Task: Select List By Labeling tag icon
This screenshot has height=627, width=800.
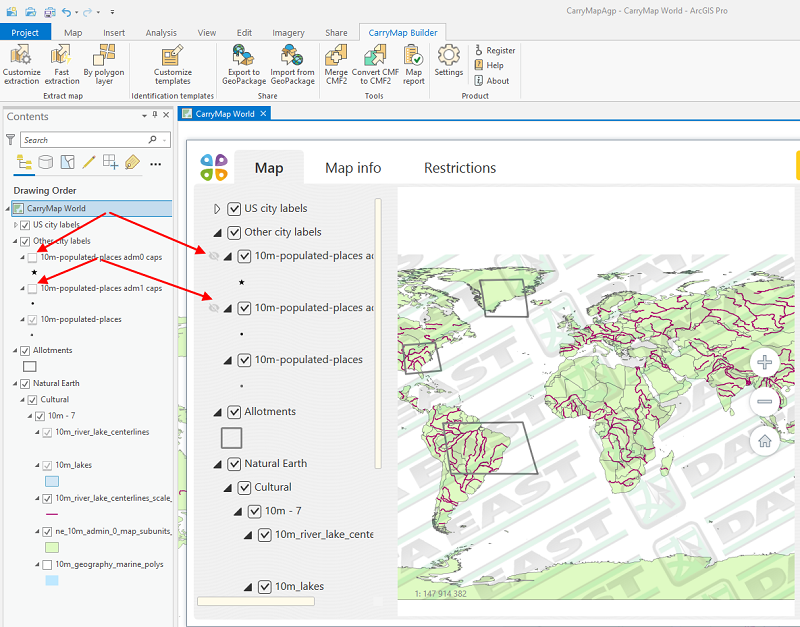Action: point(132,163)
